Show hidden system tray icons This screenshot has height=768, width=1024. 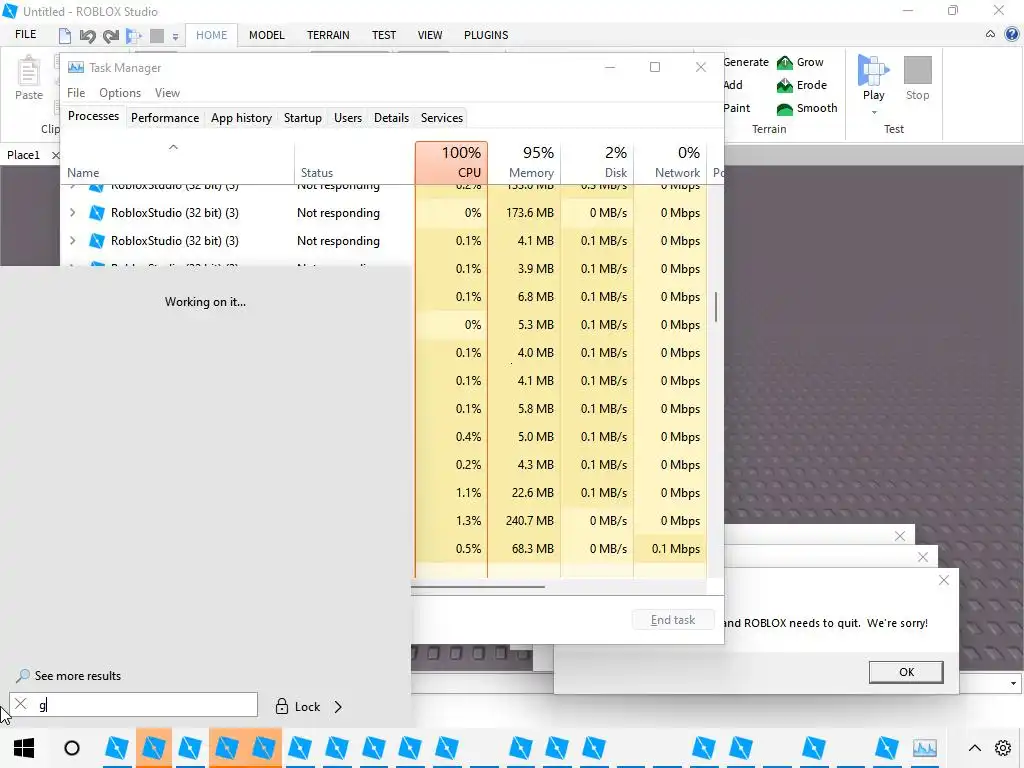[974, 748]
